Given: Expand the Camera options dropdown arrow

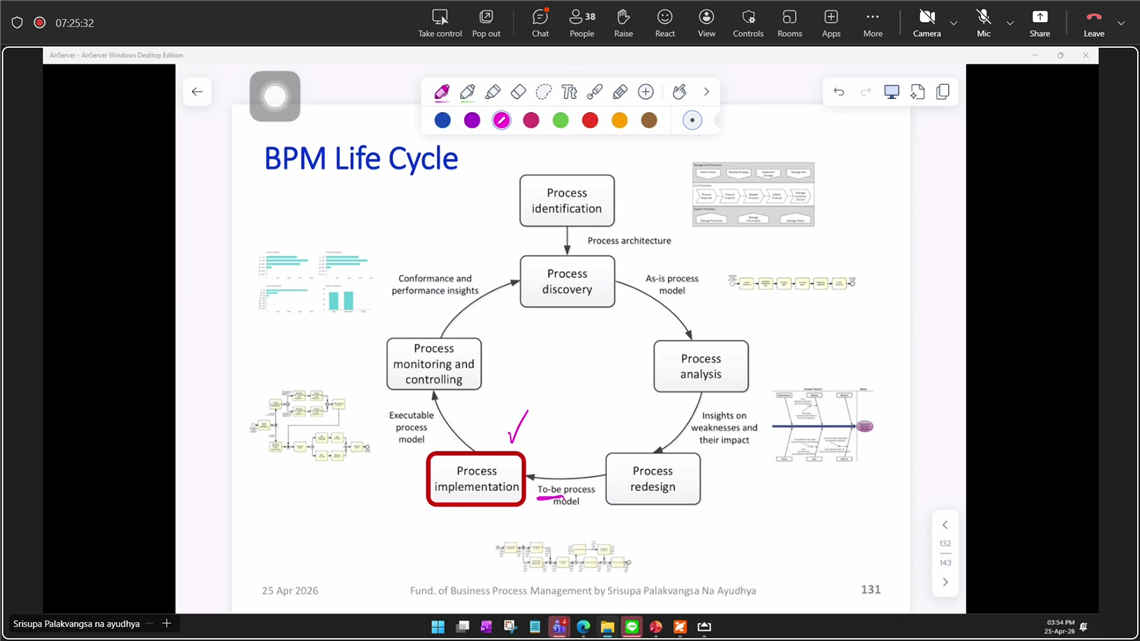Looking at the screenshot, I should click(x=953, y=22).
